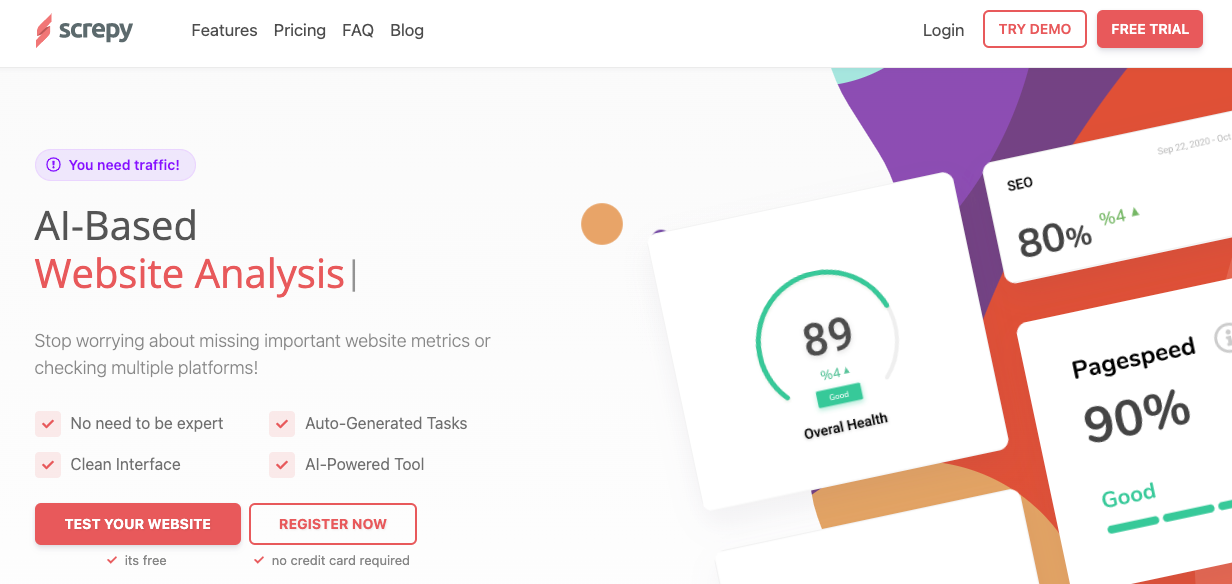
Task: Click the green Good badge in health gauge
Action: tap(839, 395)
